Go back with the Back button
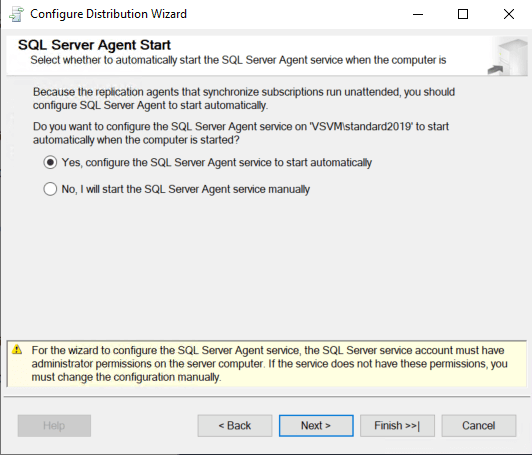 (x=235, y=425)
